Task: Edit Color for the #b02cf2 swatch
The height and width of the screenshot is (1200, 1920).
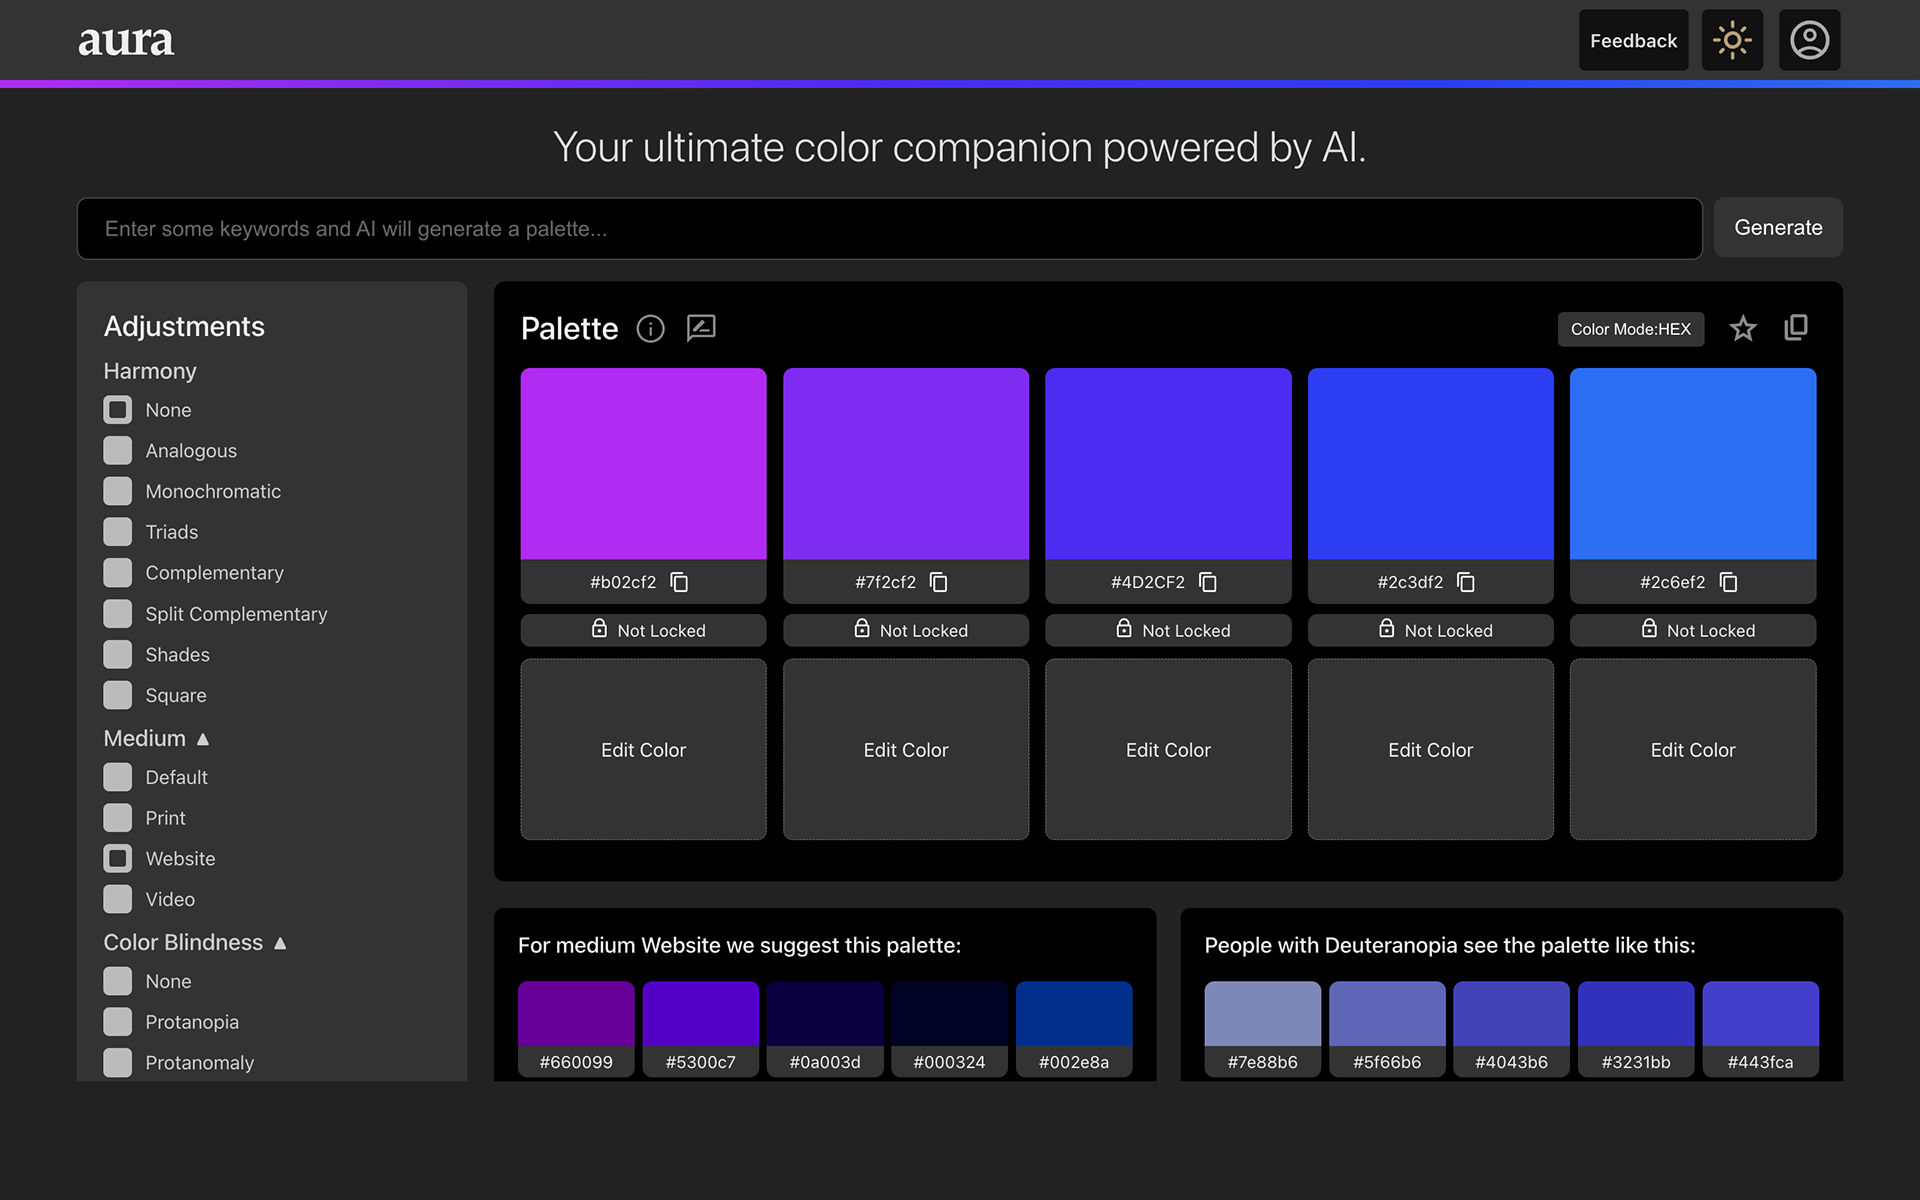Action: pos(643,750)
